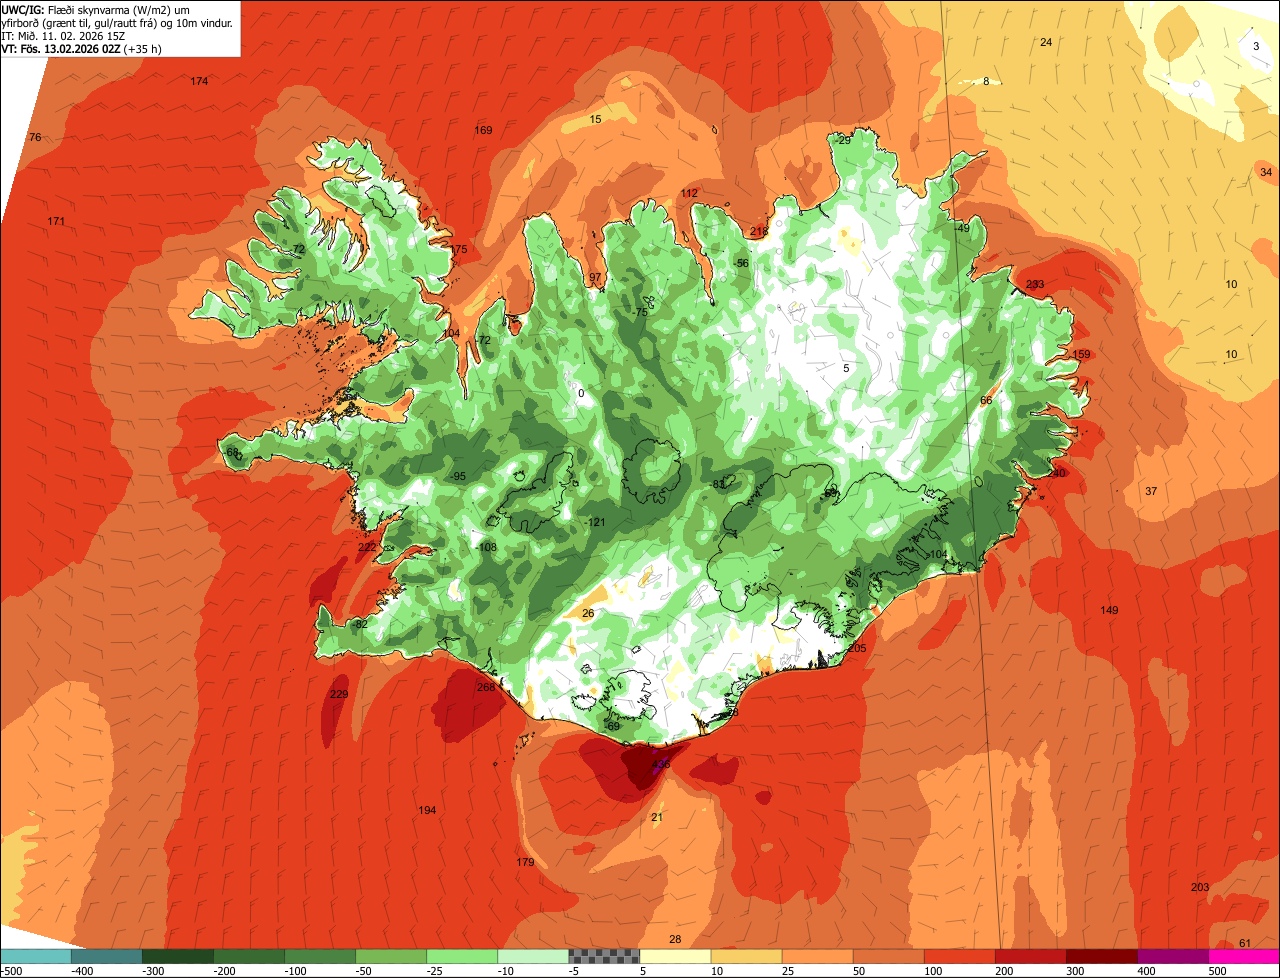
Task: Pick the -25 to -10 bright green legend swatch
Action: point(461,956)
